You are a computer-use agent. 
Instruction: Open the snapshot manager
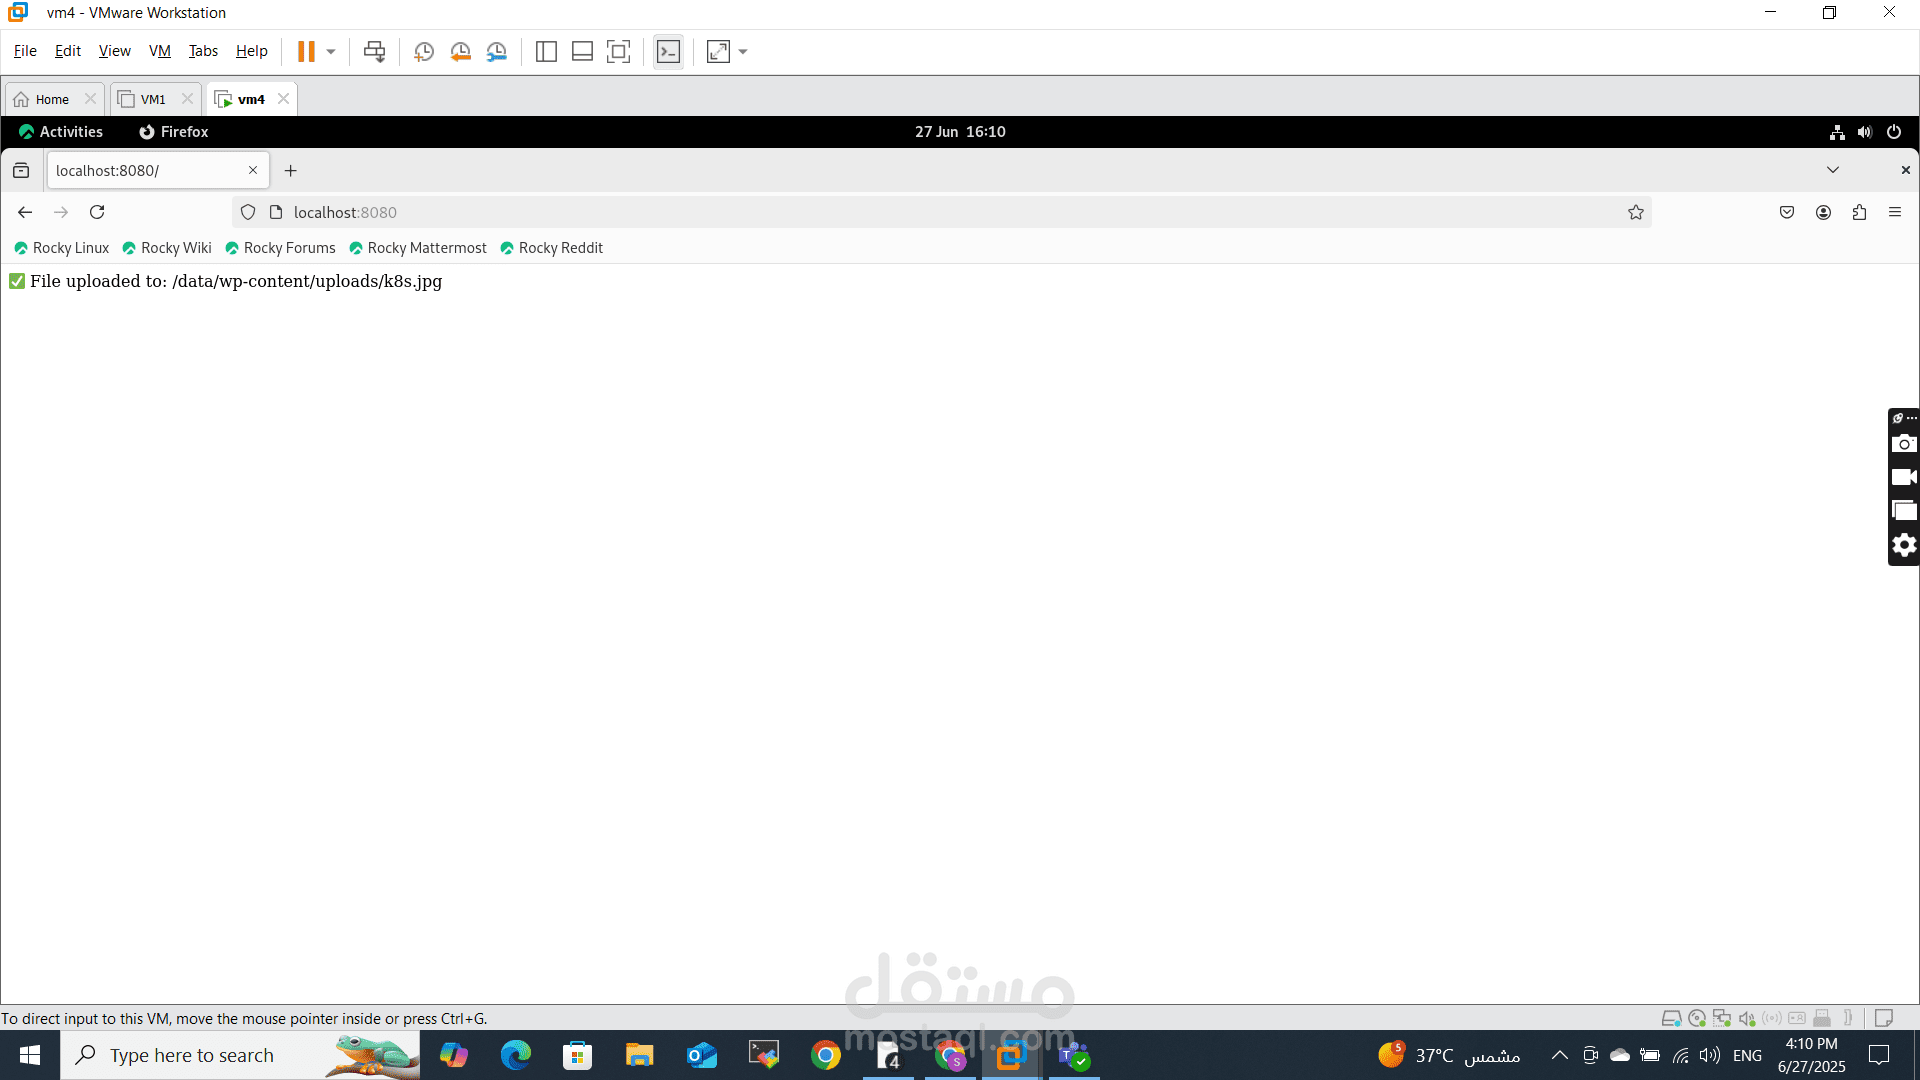point(497,52)
